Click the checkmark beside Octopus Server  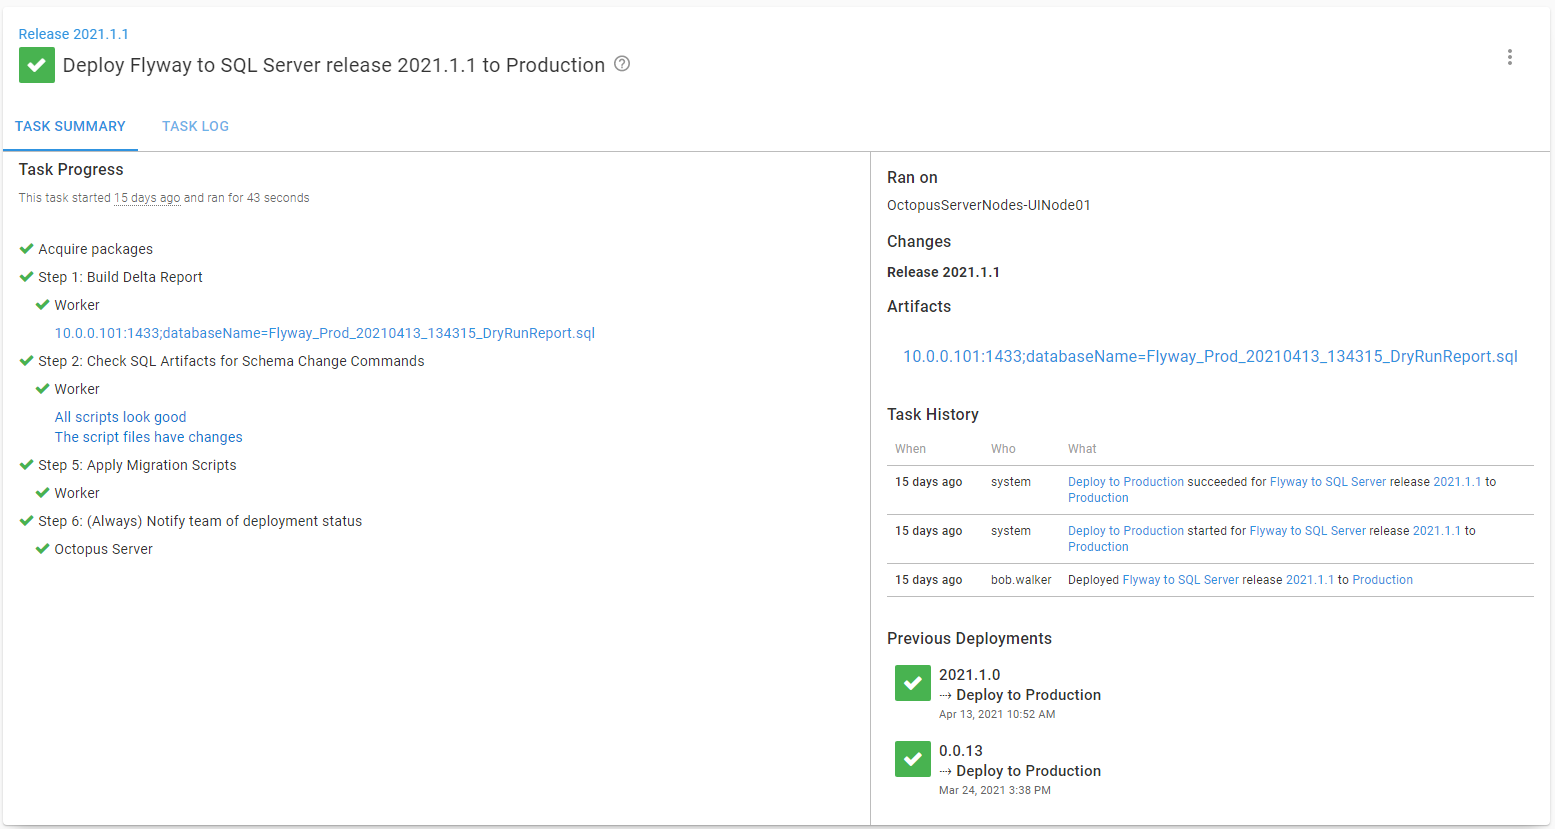(42, 548)
